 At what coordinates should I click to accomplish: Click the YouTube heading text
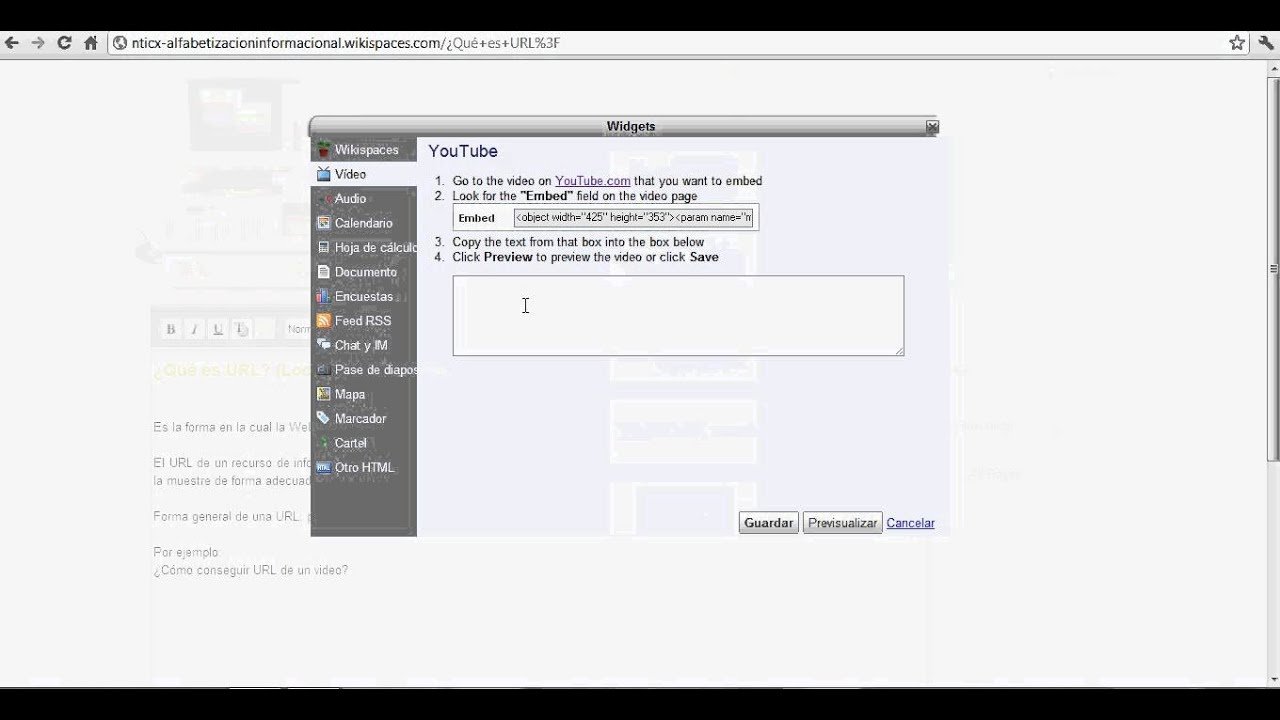pos(463,151)
